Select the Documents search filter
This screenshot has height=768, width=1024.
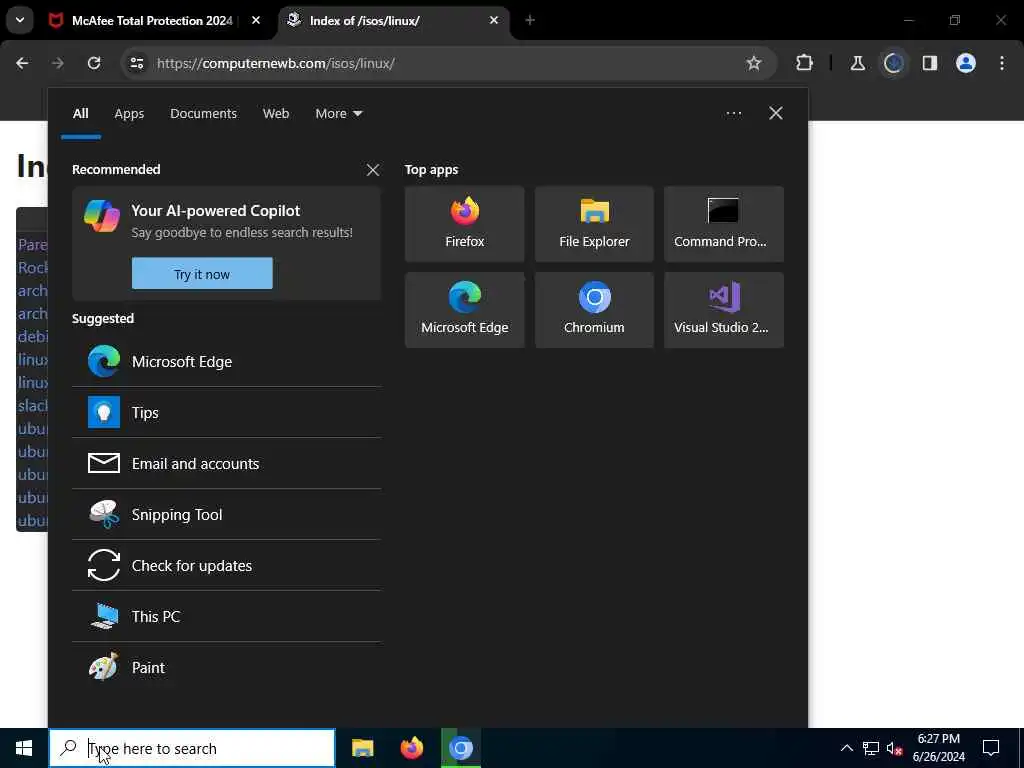click(x=203, y=114)
